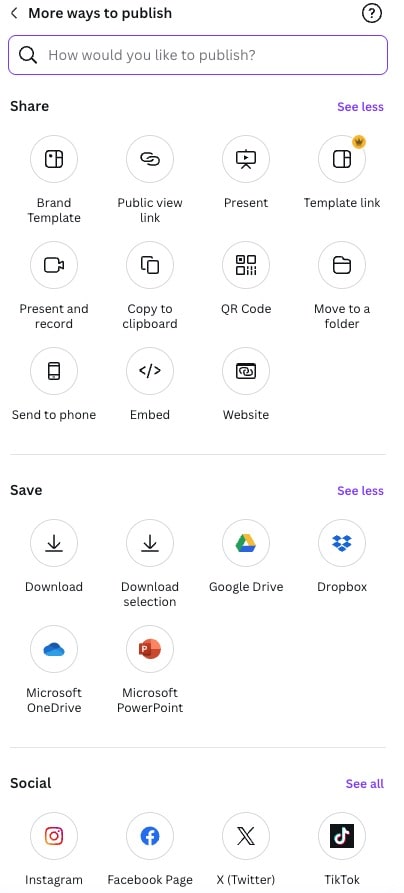Select the Public view link icon

tap(150, 159)
